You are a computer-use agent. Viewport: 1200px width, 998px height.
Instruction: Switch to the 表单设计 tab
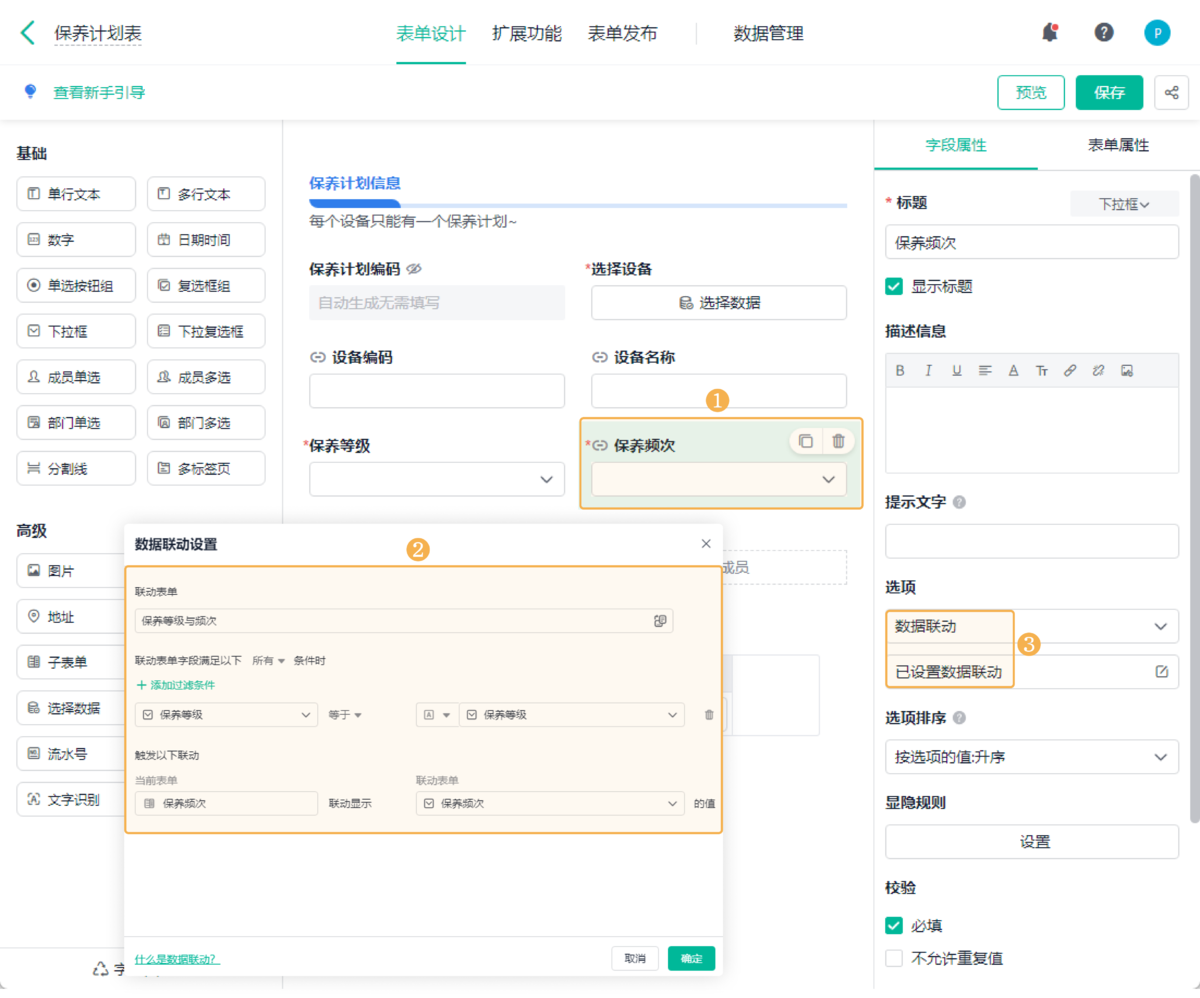(x=431, y=33)
